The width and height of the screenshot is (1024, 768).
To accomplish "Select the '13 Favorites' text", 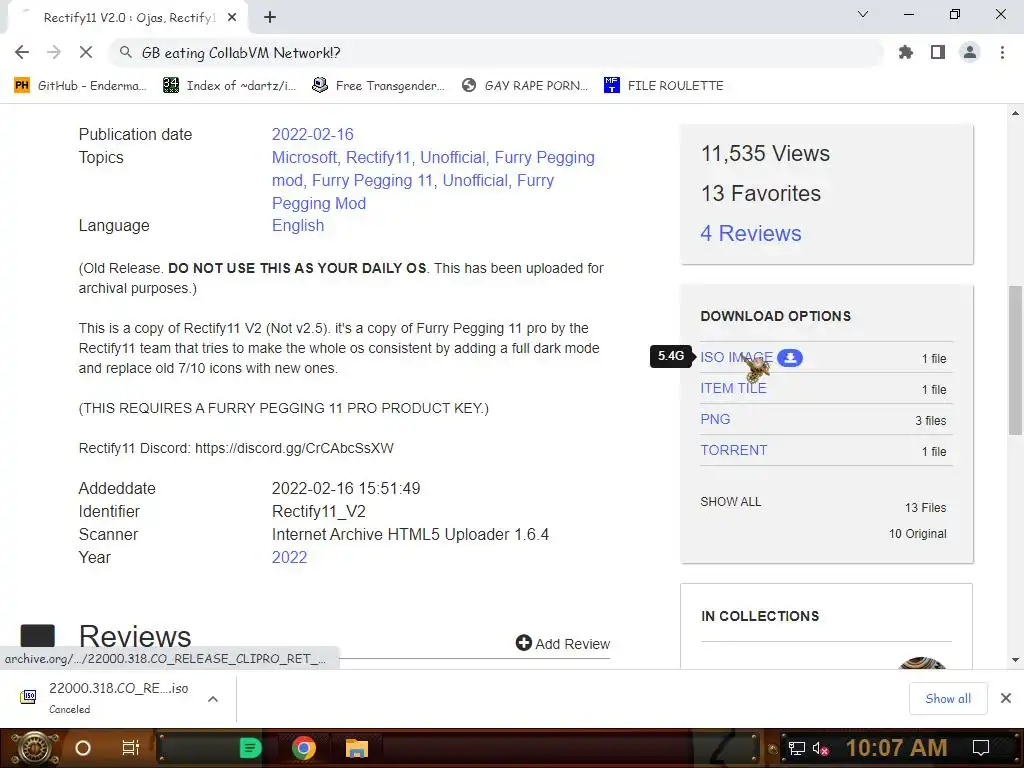I will click(x=761, y=193).
